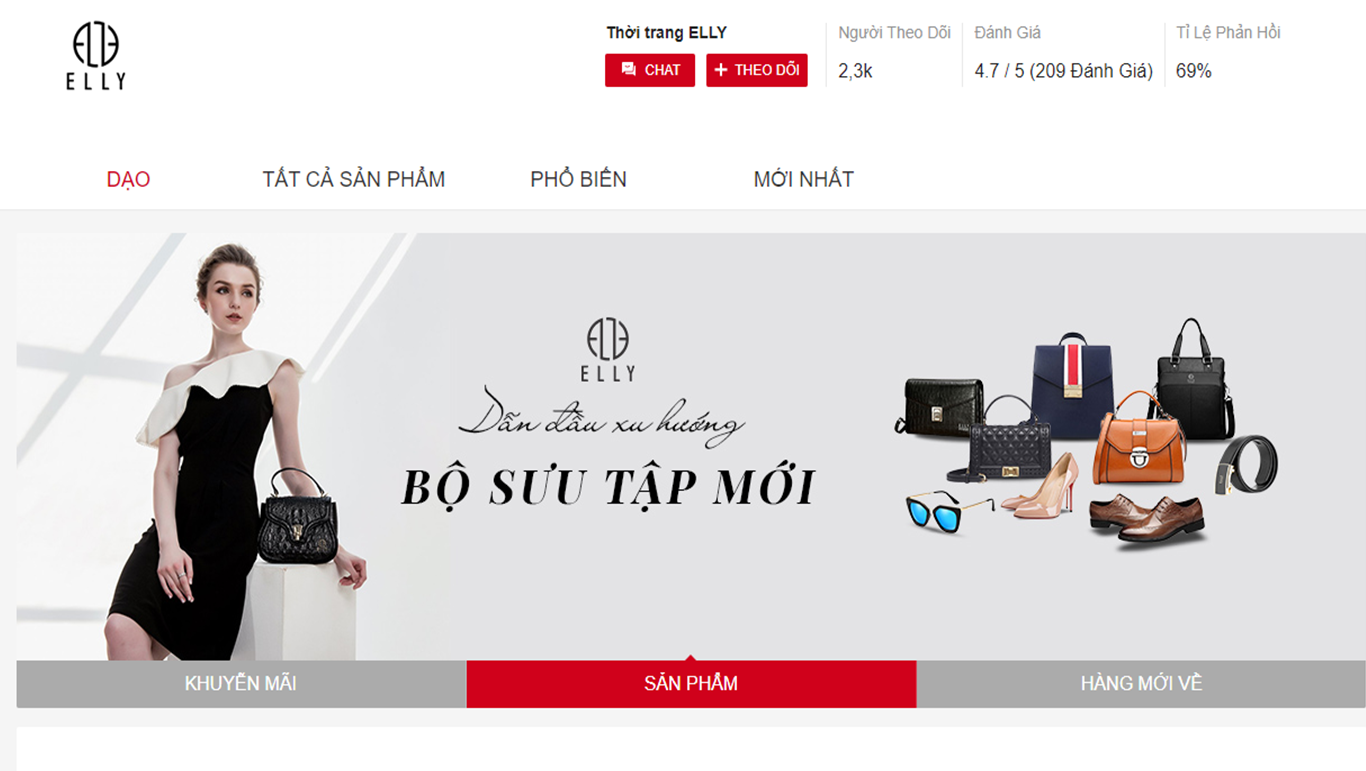Viewport: 1366px width, 771px height.
Task: Select the red SẢN PHẨM section button
Action: tap(691, 684)
